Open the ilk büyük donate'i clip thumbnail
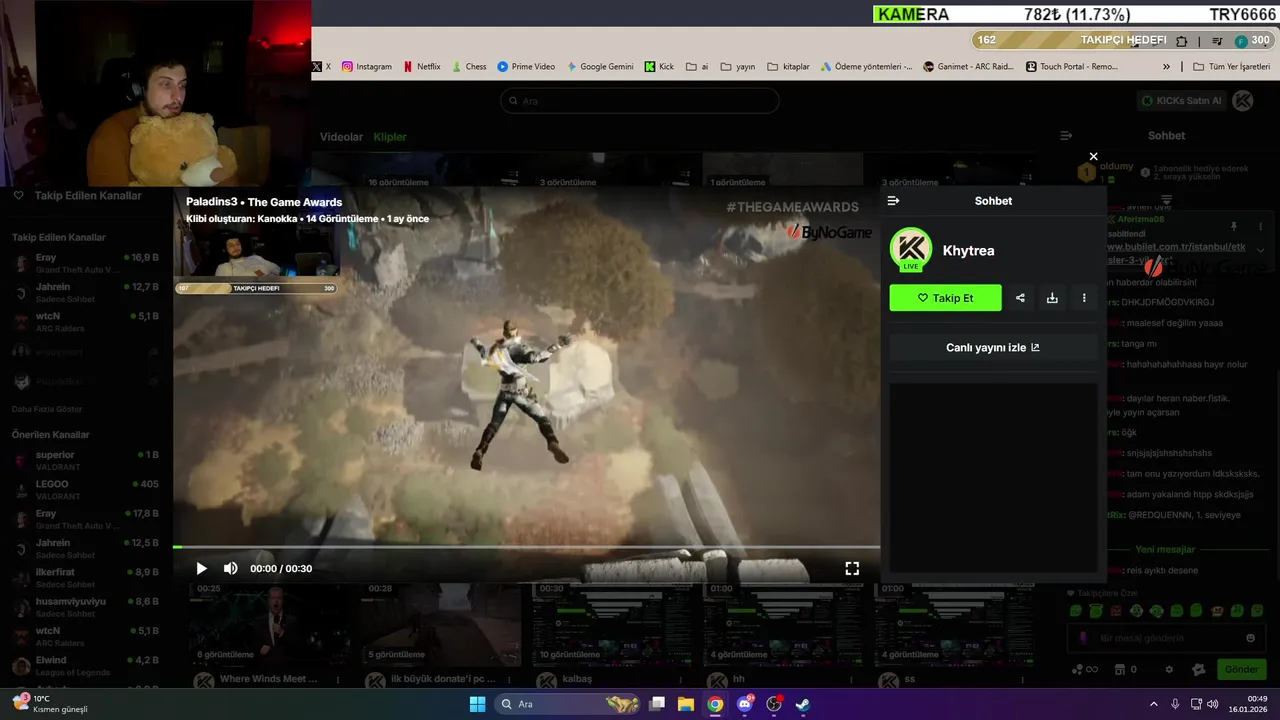The height and width of the screenshot is (720, 1280). (441, 623)
